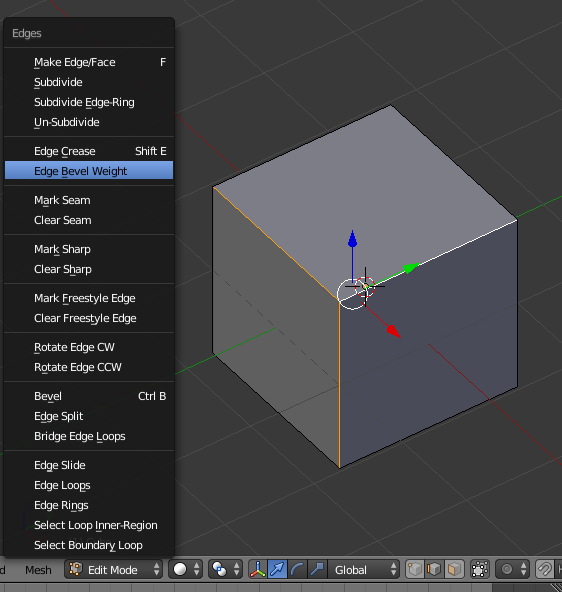Select the scale manipulator icon

click(x=317, y=569)
